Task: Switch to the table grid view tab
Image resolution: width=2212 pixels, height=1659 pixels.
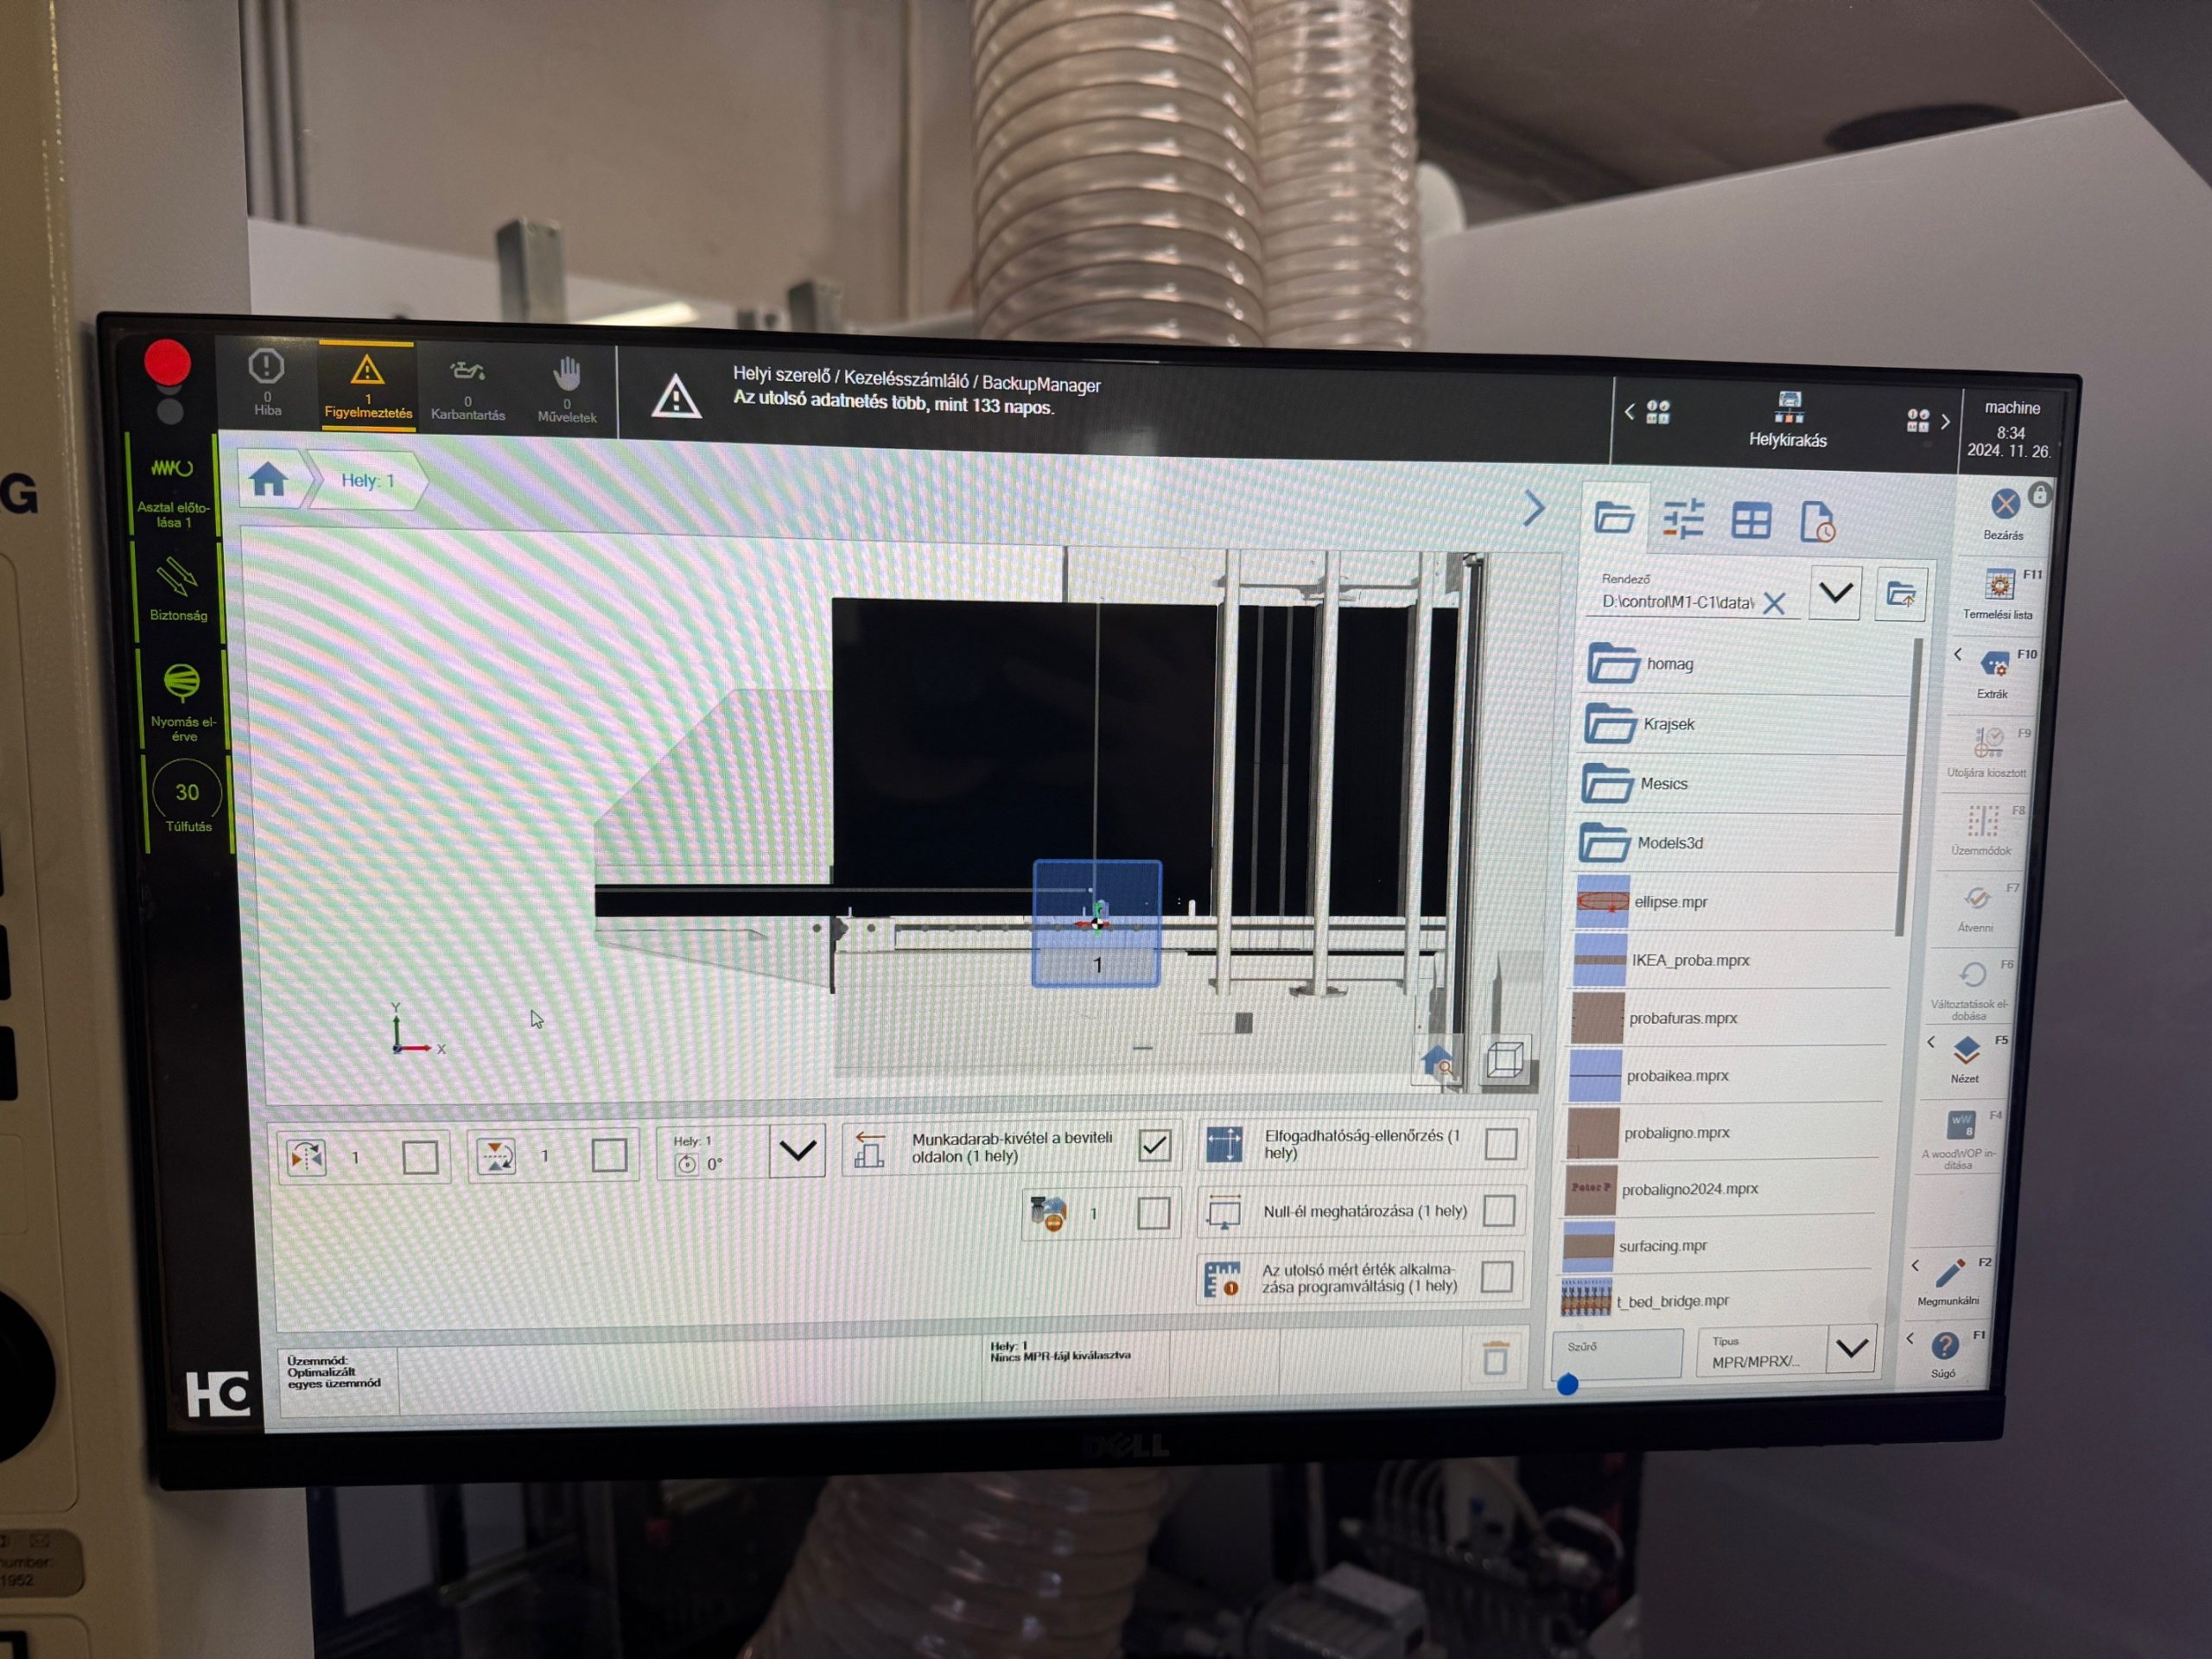Action: point(1751,522)
